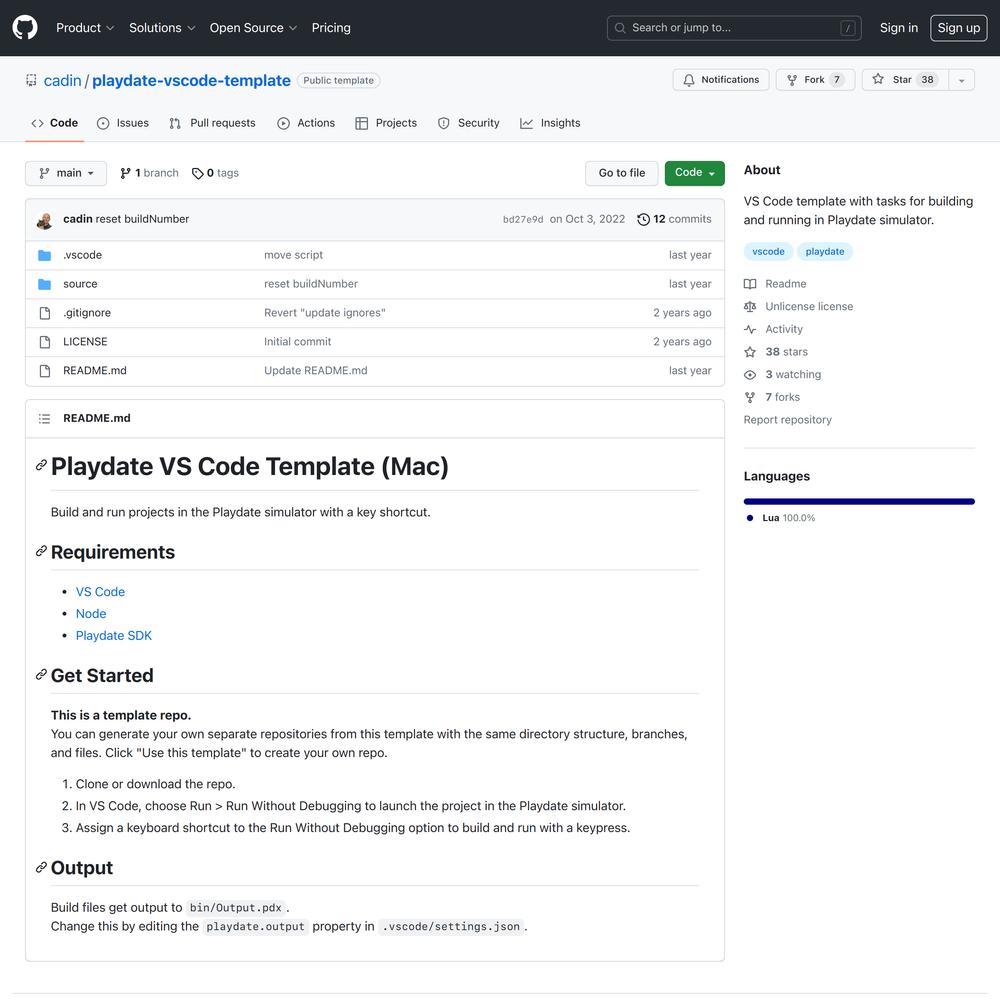This screenshot has height=1000, width=1000.
Task: Open the 'reset buildNumber' commit message in header
Action: [142, 219]
